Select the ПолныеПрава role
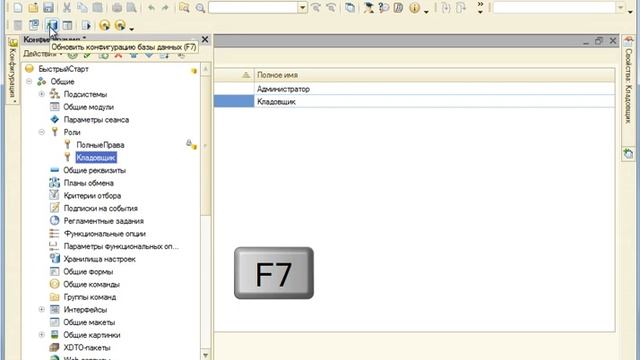This screenshot has height=360, width=640. 100,145
